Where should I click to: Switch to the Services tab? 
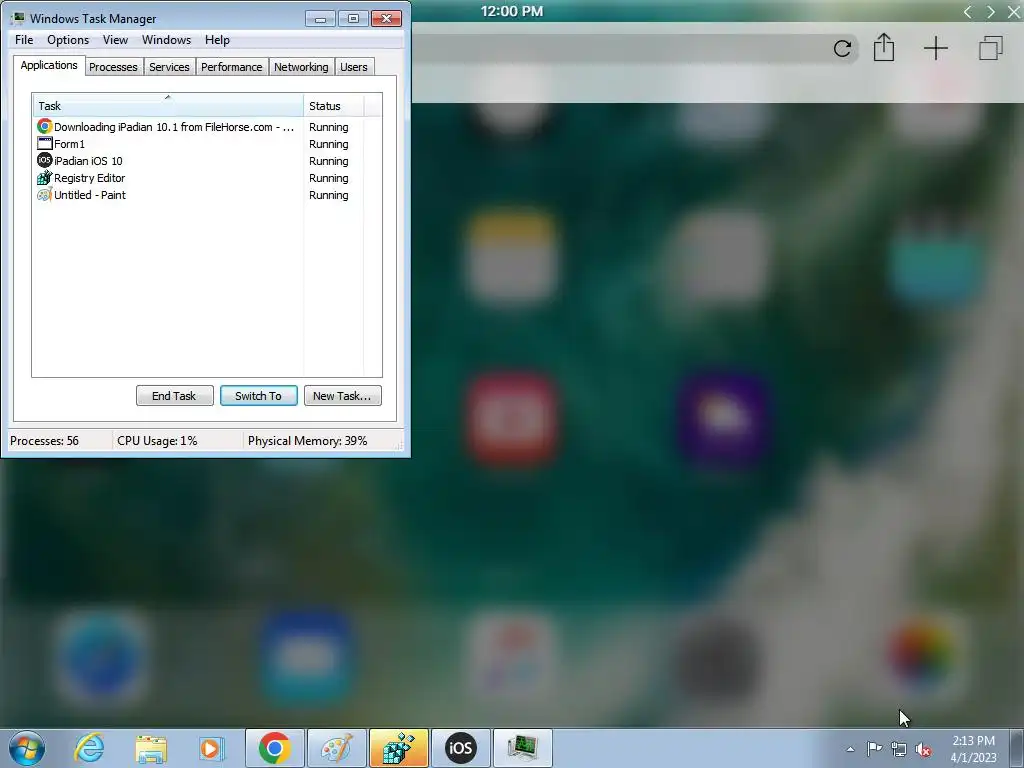(x=169, y=67)
